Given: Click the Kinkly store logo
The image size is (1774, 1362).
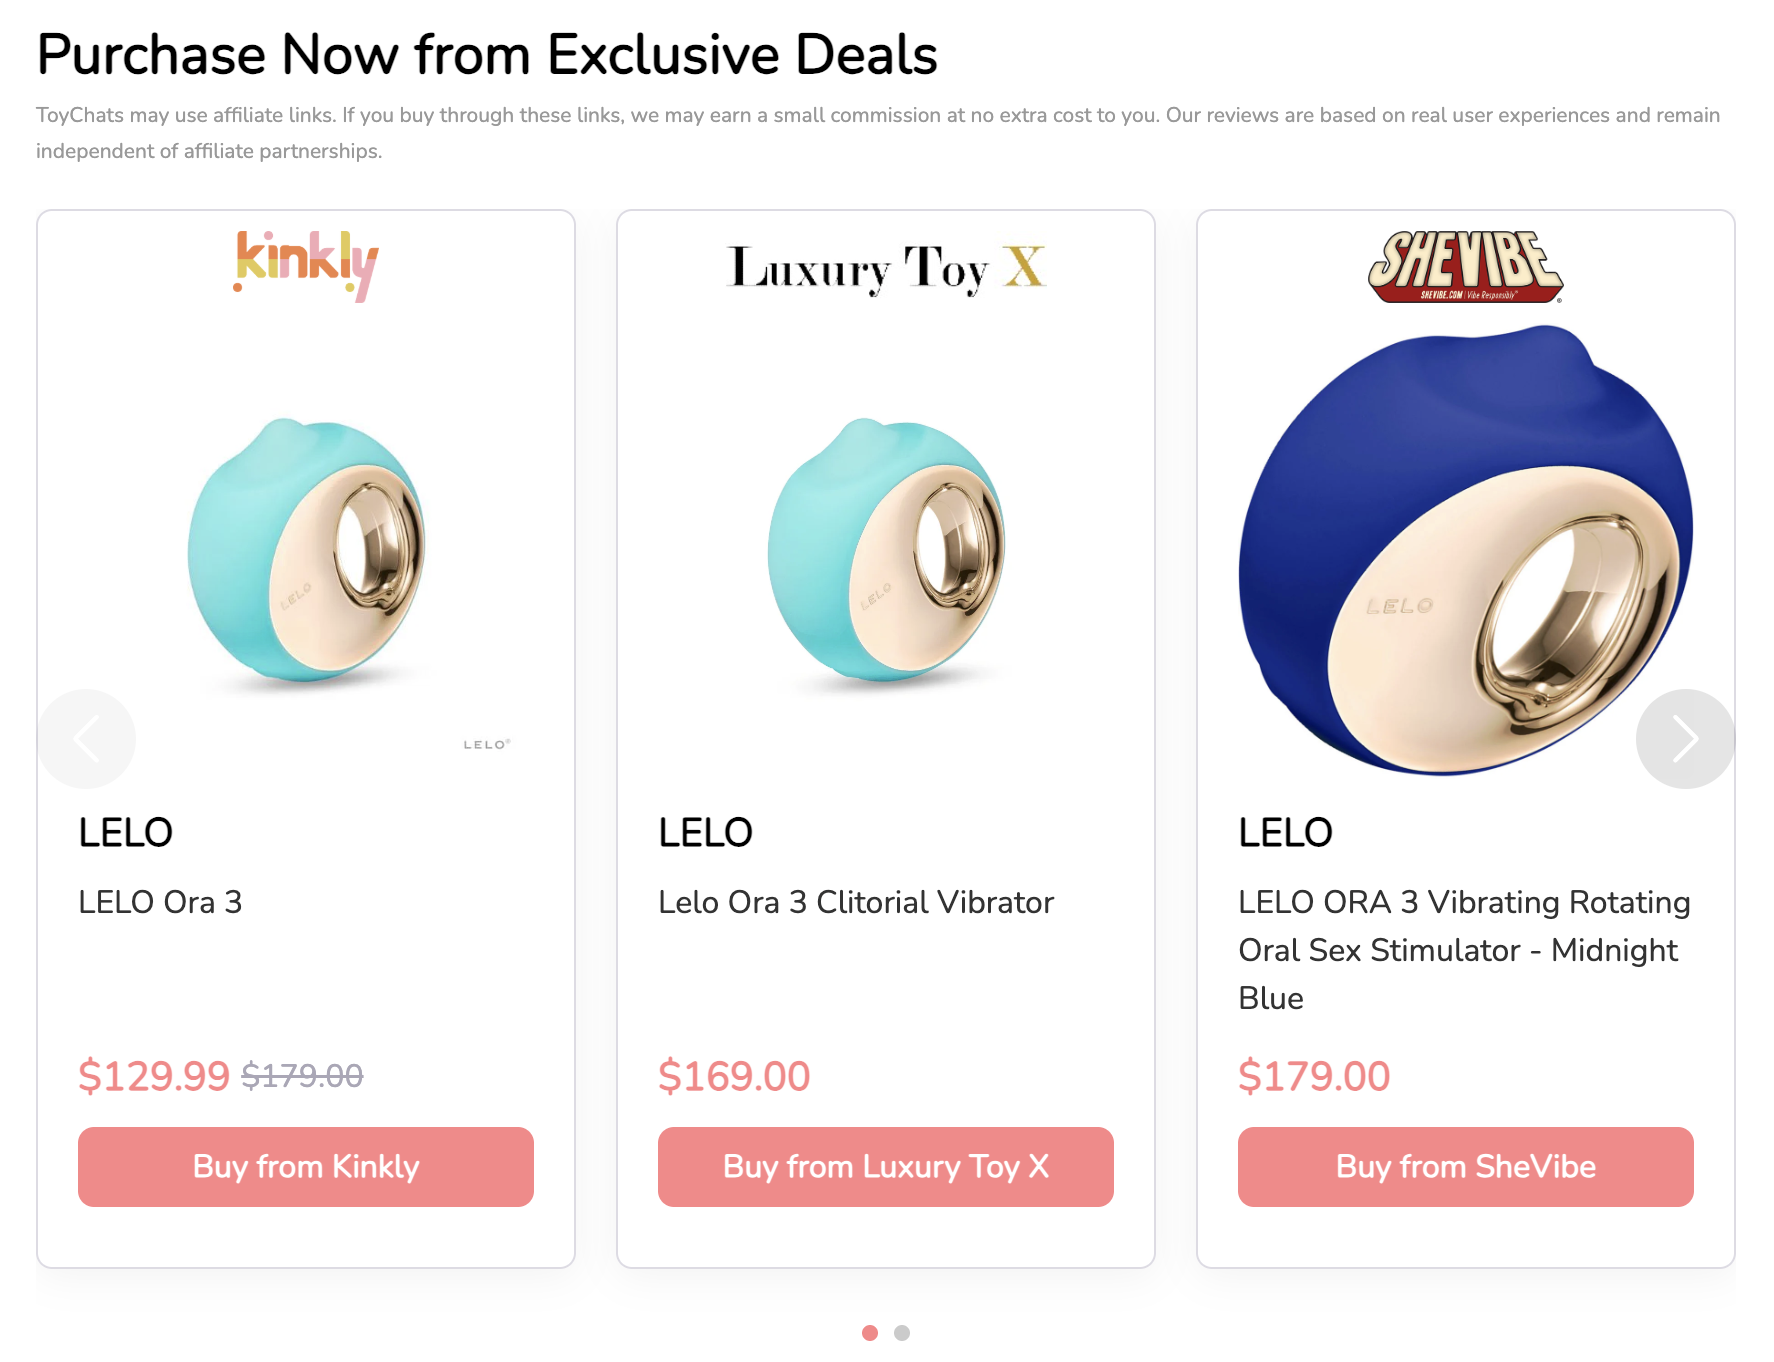Looking at the screenshot, I should (306, 265).
